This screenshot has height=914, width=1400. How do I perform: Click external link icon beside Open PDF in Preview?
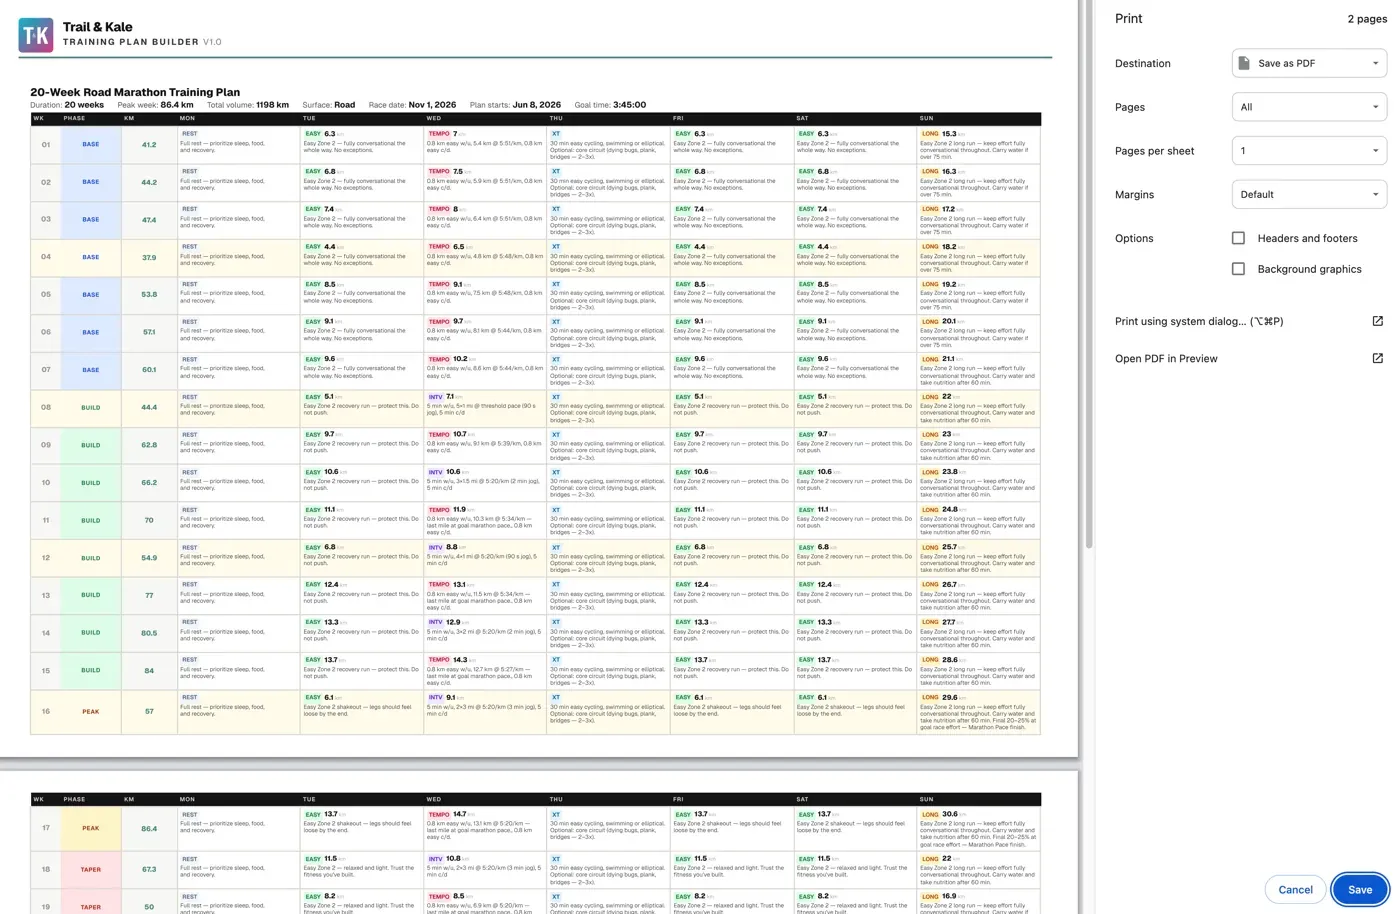click(x=1377, y=358)
